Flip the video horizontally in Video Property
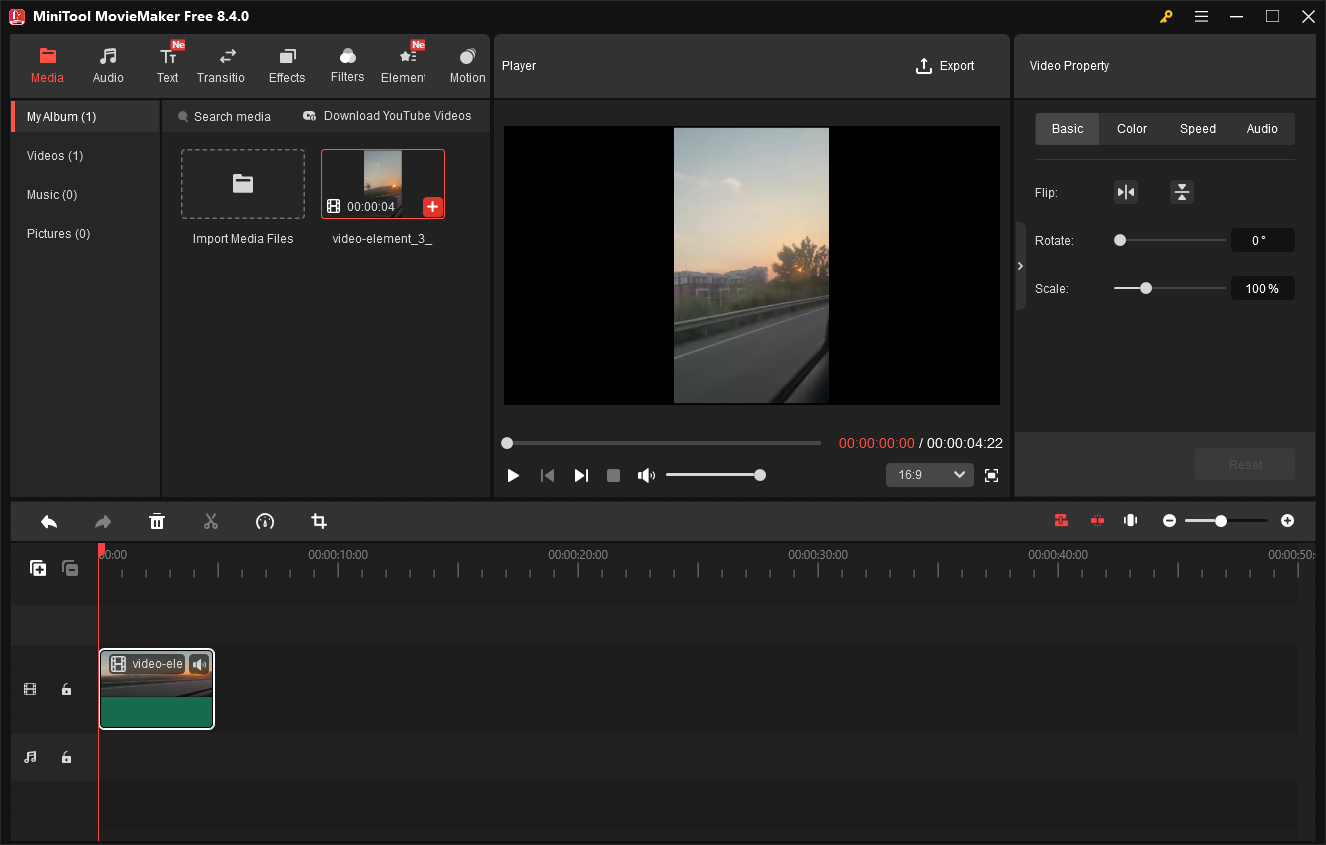Screen dimensions: 1326x845 click(x=1126, y=191)
